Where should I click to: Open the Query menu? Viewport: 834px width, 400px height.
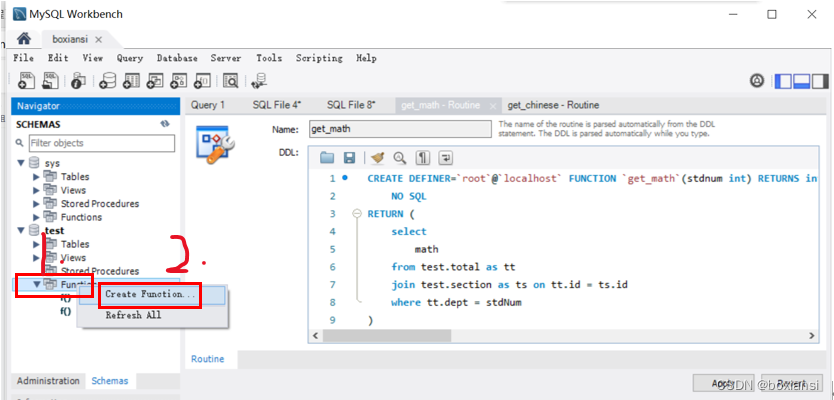tap(130, 58)
